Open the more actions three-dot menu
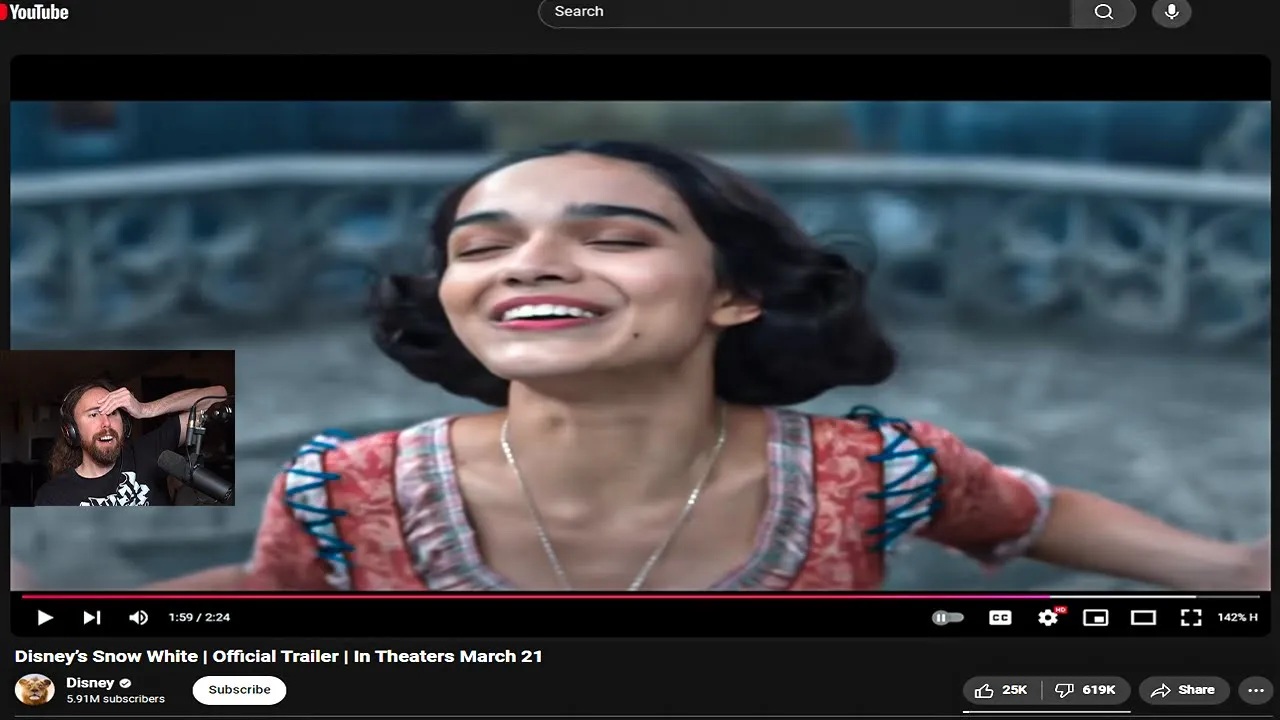Screen dimensions: 1280x720 (1257, 690)
